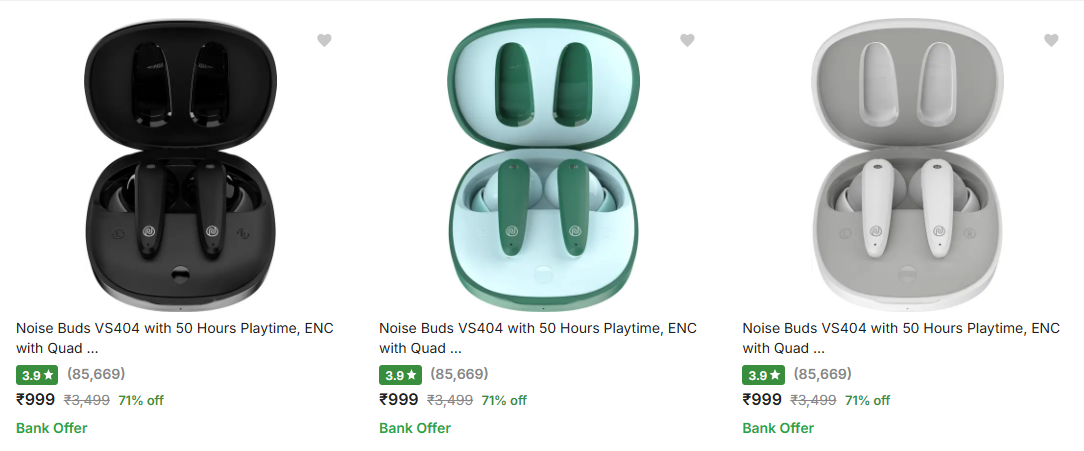1084x451 pixels.
Task: Click 3.9 star rating badge on white earbuds
Action: tap(763, 375)
